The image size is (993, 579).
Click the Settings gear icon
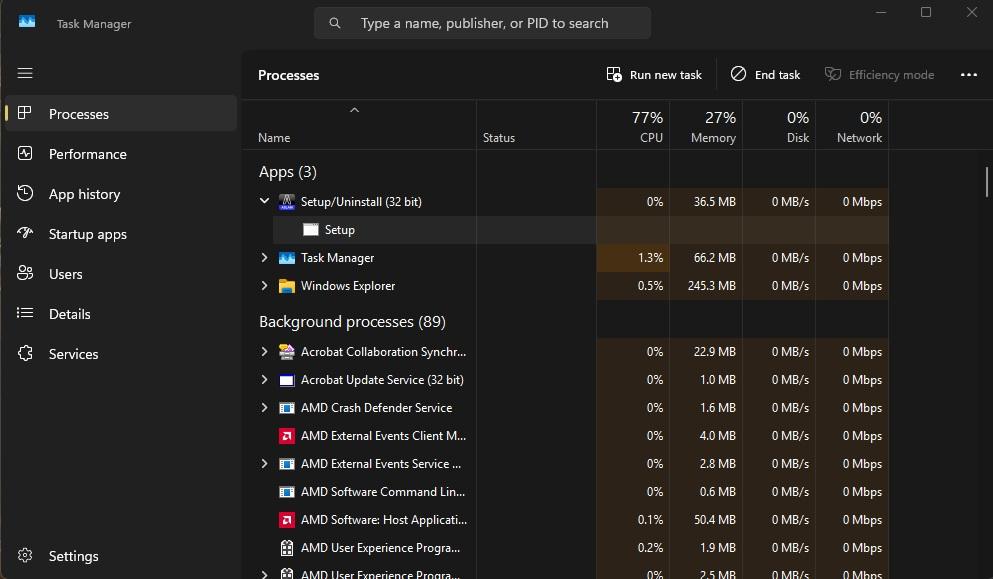25,556
